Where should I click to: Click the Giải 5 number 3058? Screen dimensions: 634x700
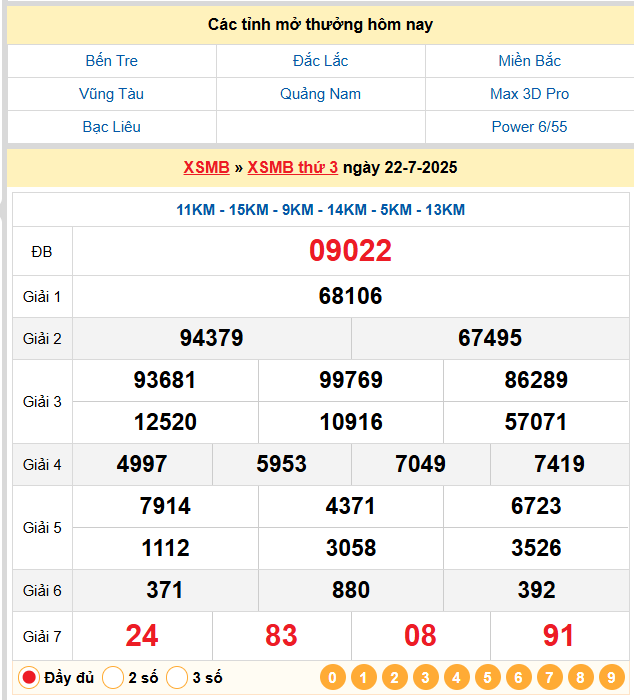(x=351, y=548)
